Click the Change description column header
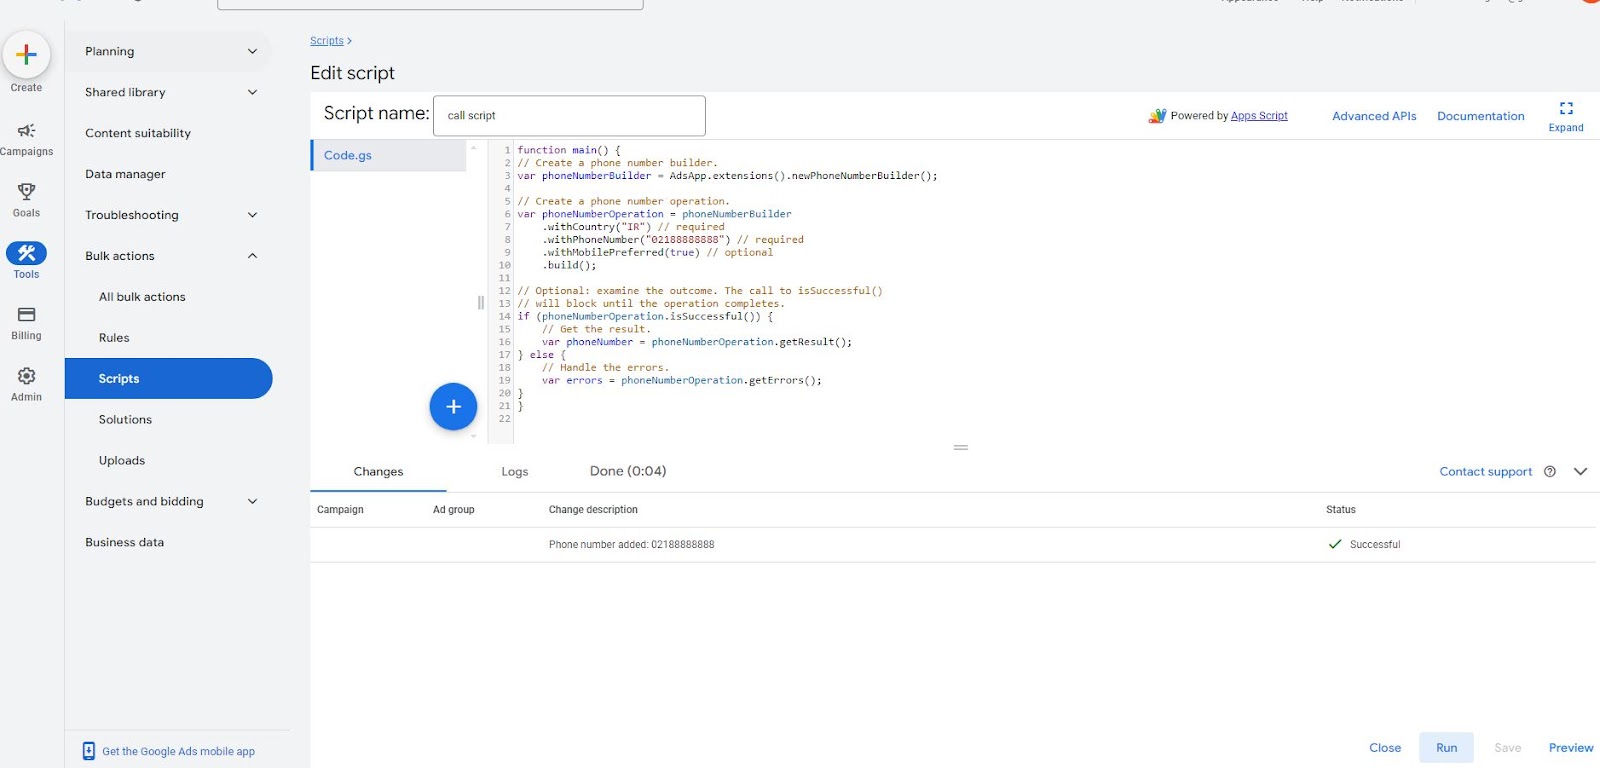Viewport: 1600px width, 768px height. (x=593, y=510)
